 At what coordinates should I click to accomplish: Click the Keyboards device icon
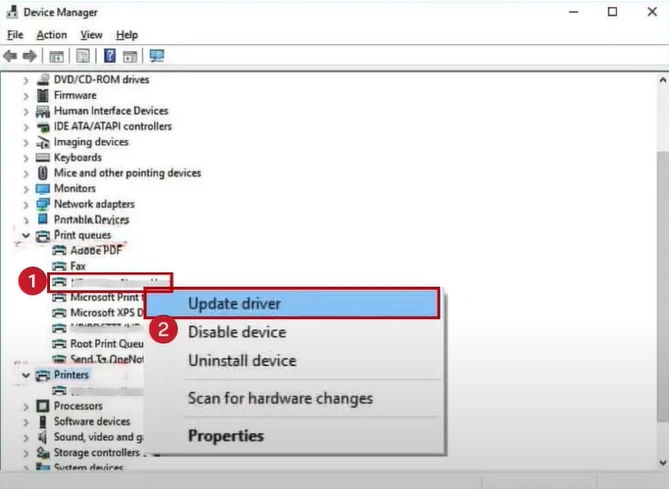click(43, 158)
